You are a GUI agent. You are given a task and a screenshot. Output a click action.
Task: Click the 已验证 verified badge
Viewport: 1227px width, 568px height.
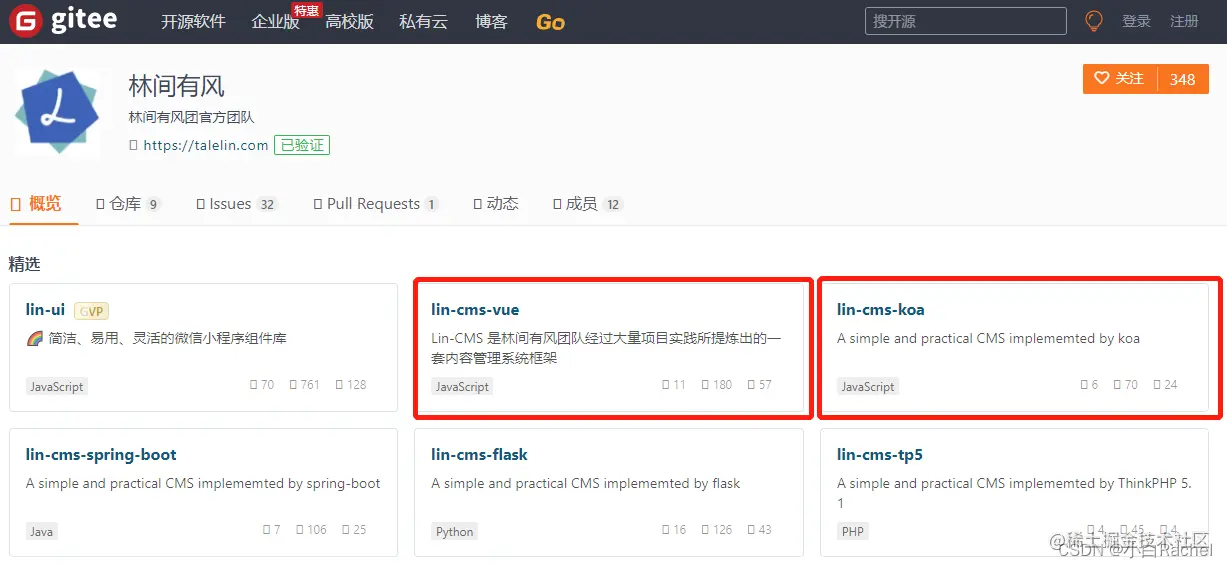point(302,145)
